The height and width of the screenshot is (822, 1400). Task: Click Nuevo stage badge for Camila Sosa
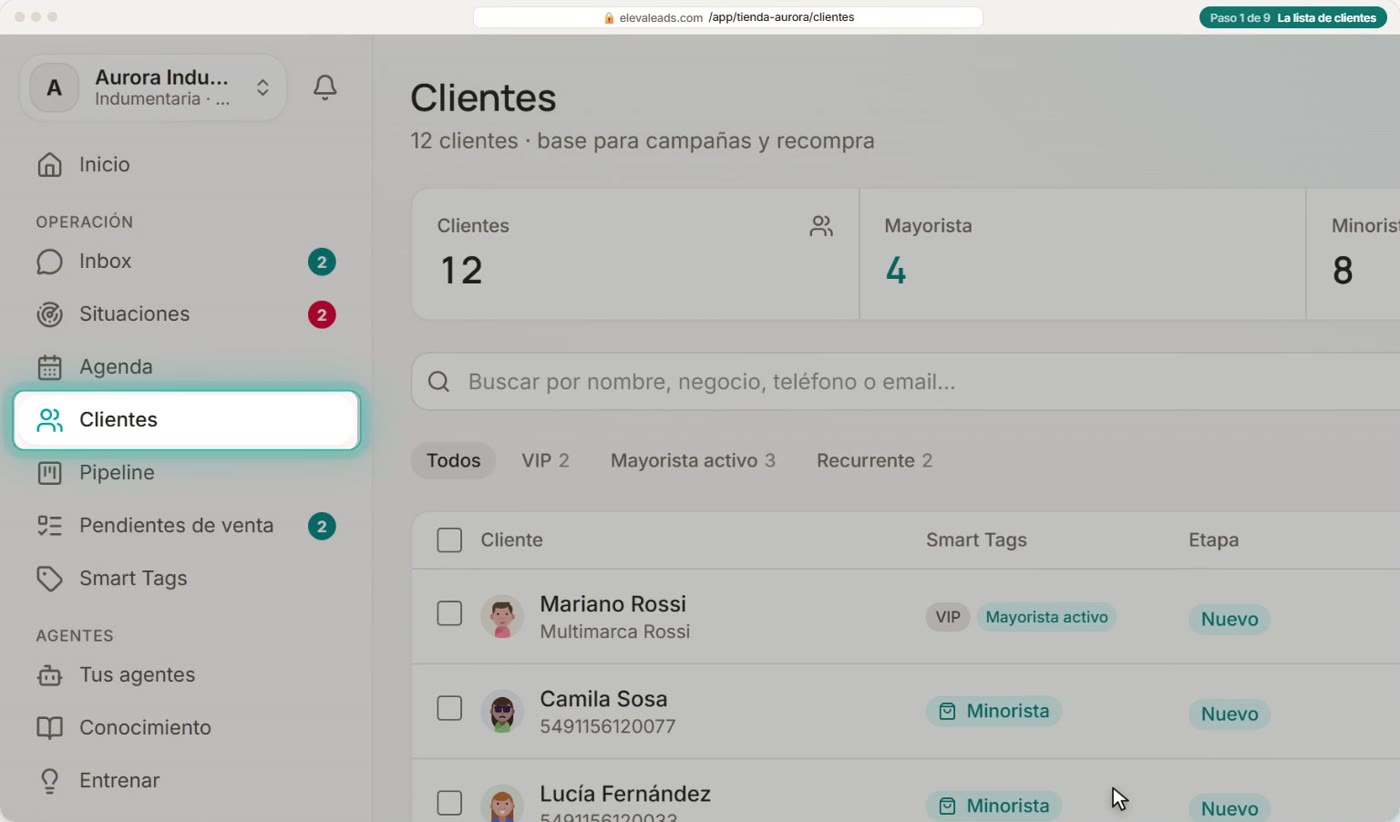click(x=1229, y=715)
